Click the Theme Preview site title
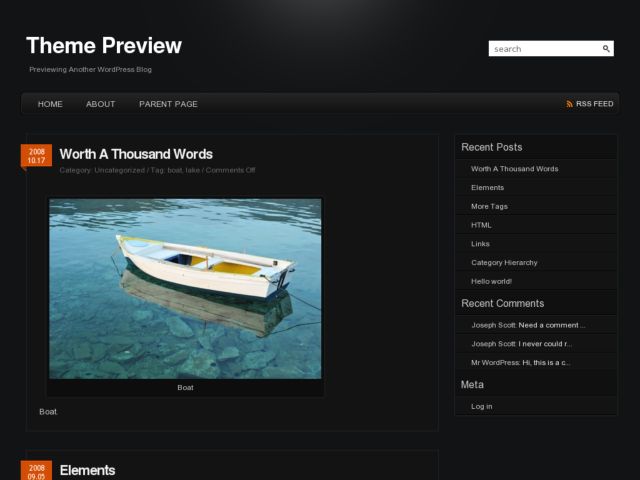640x480 pixels. (x=104, y=45)
